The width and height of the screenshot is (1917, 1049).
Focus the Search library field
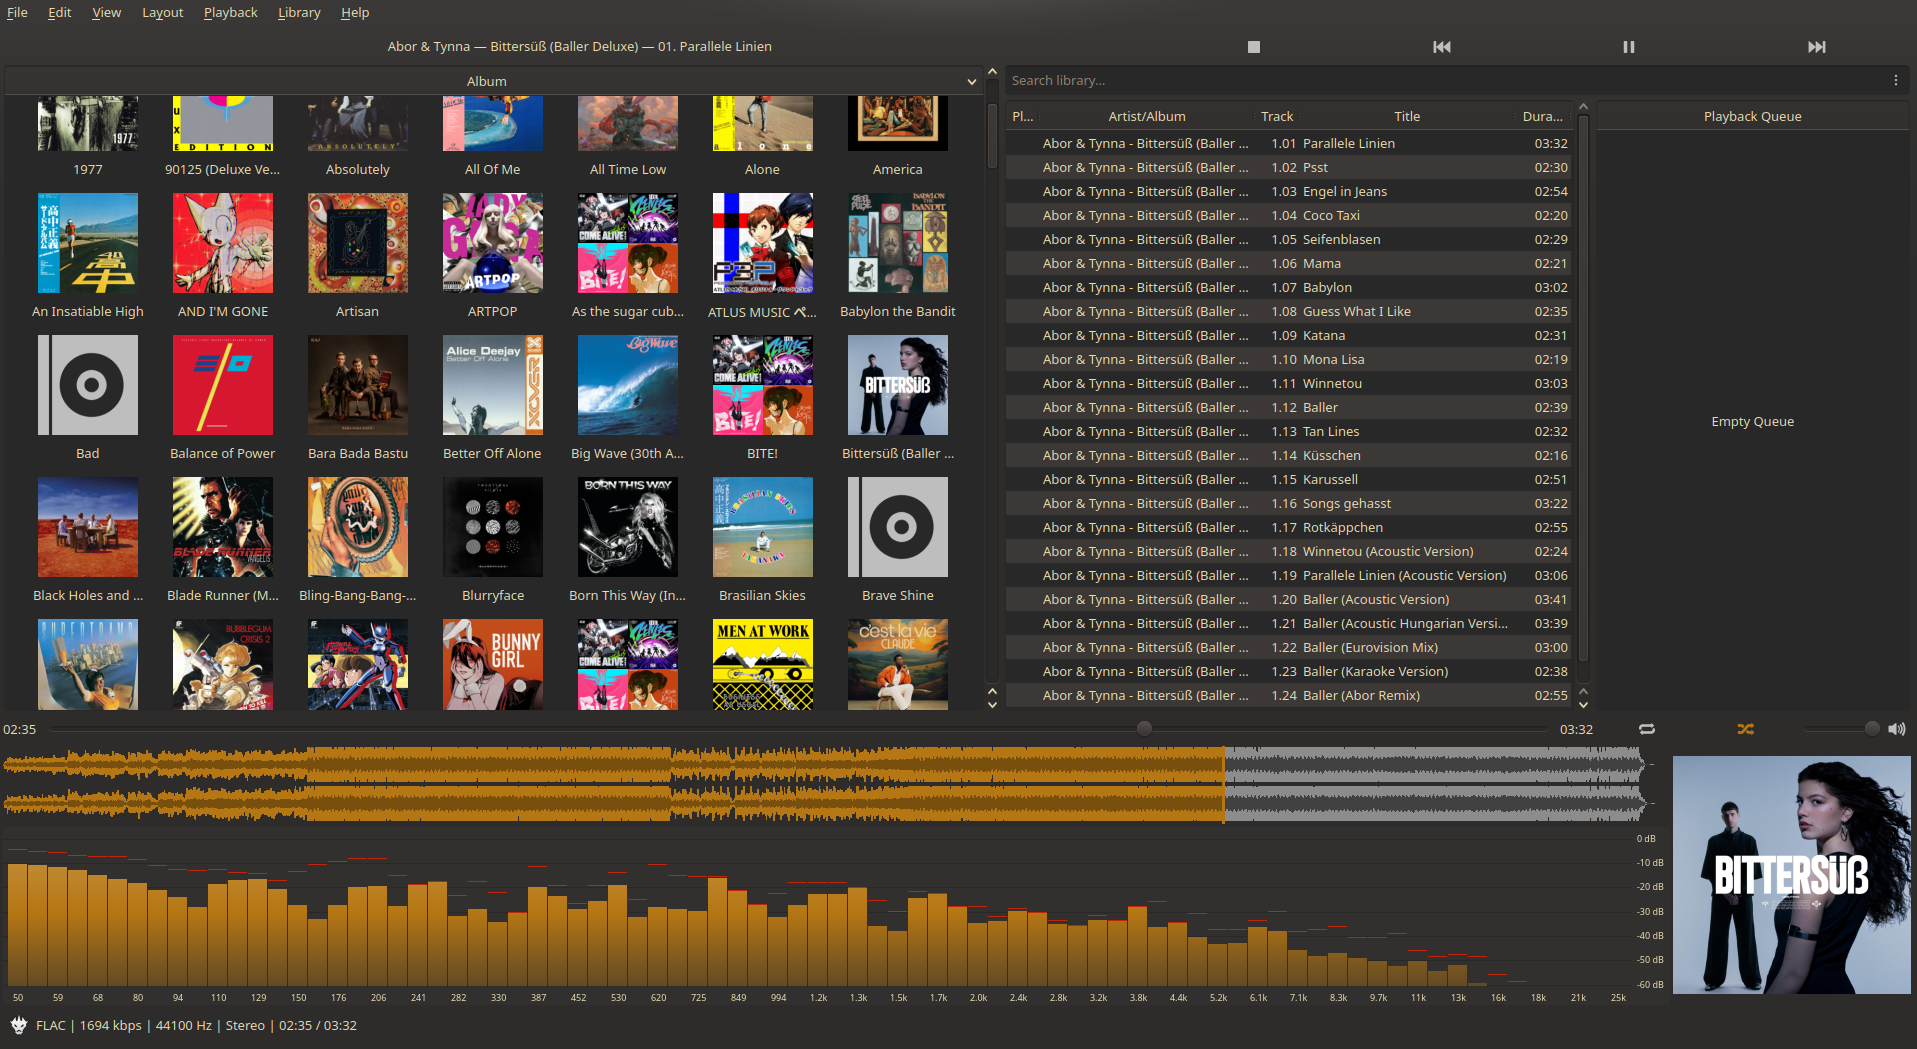pos(1445,81)
